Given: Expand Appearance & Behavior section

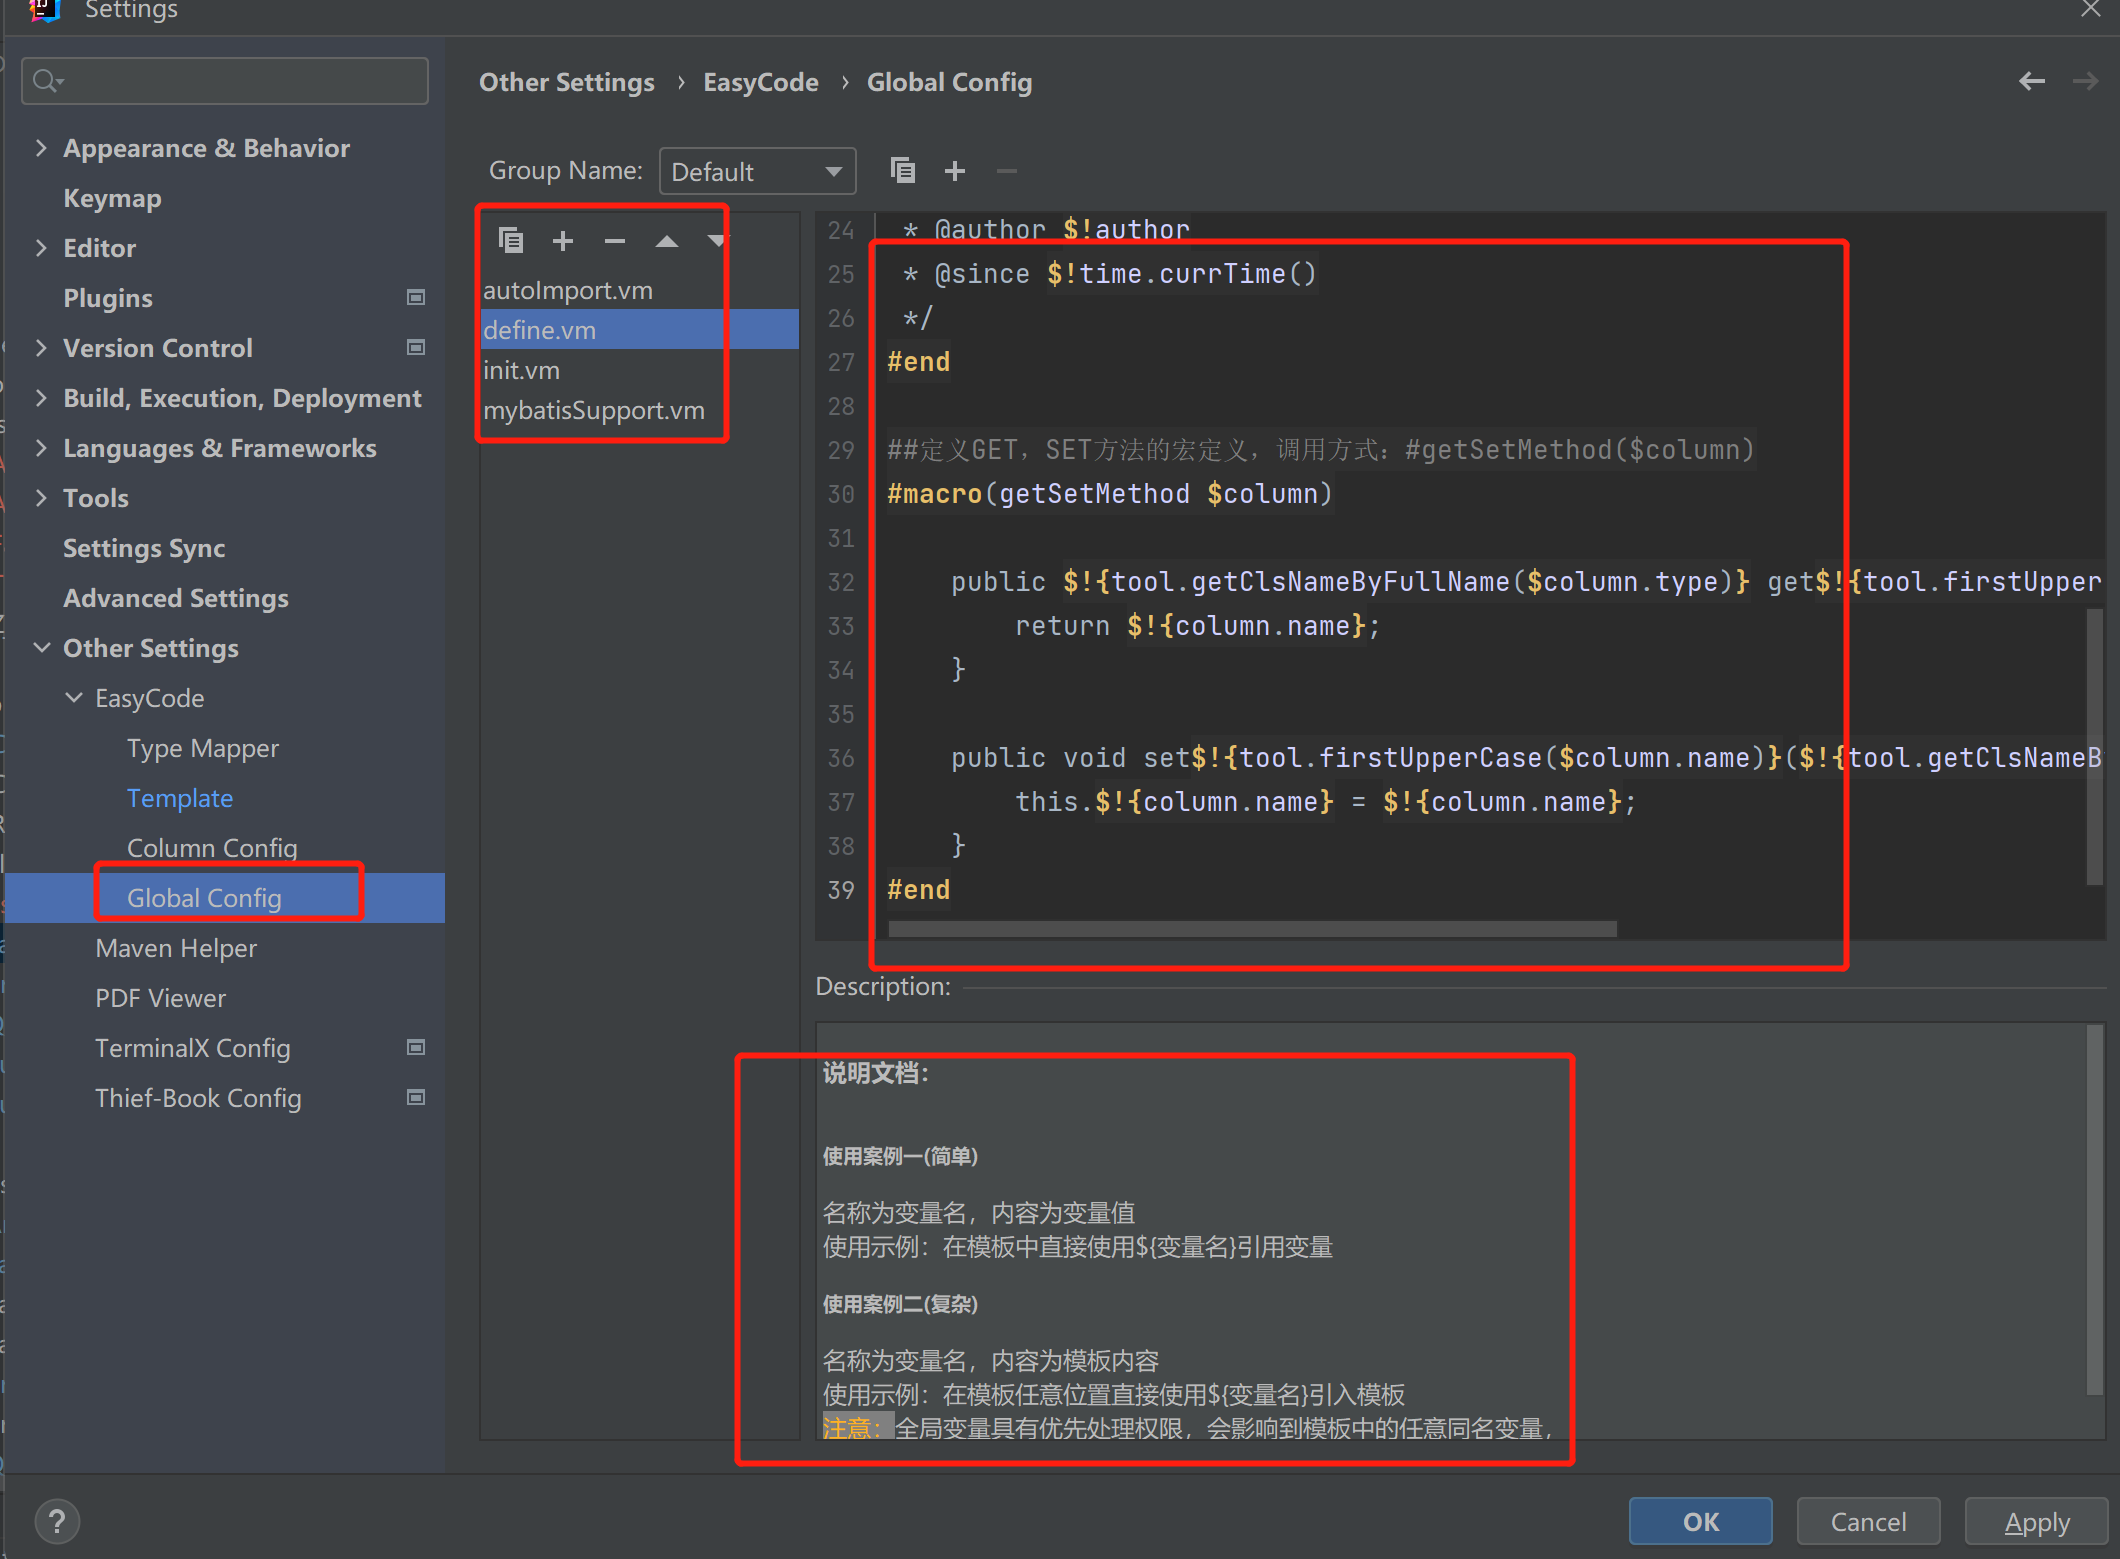Looking at the screenshot, I should point(41,148).
